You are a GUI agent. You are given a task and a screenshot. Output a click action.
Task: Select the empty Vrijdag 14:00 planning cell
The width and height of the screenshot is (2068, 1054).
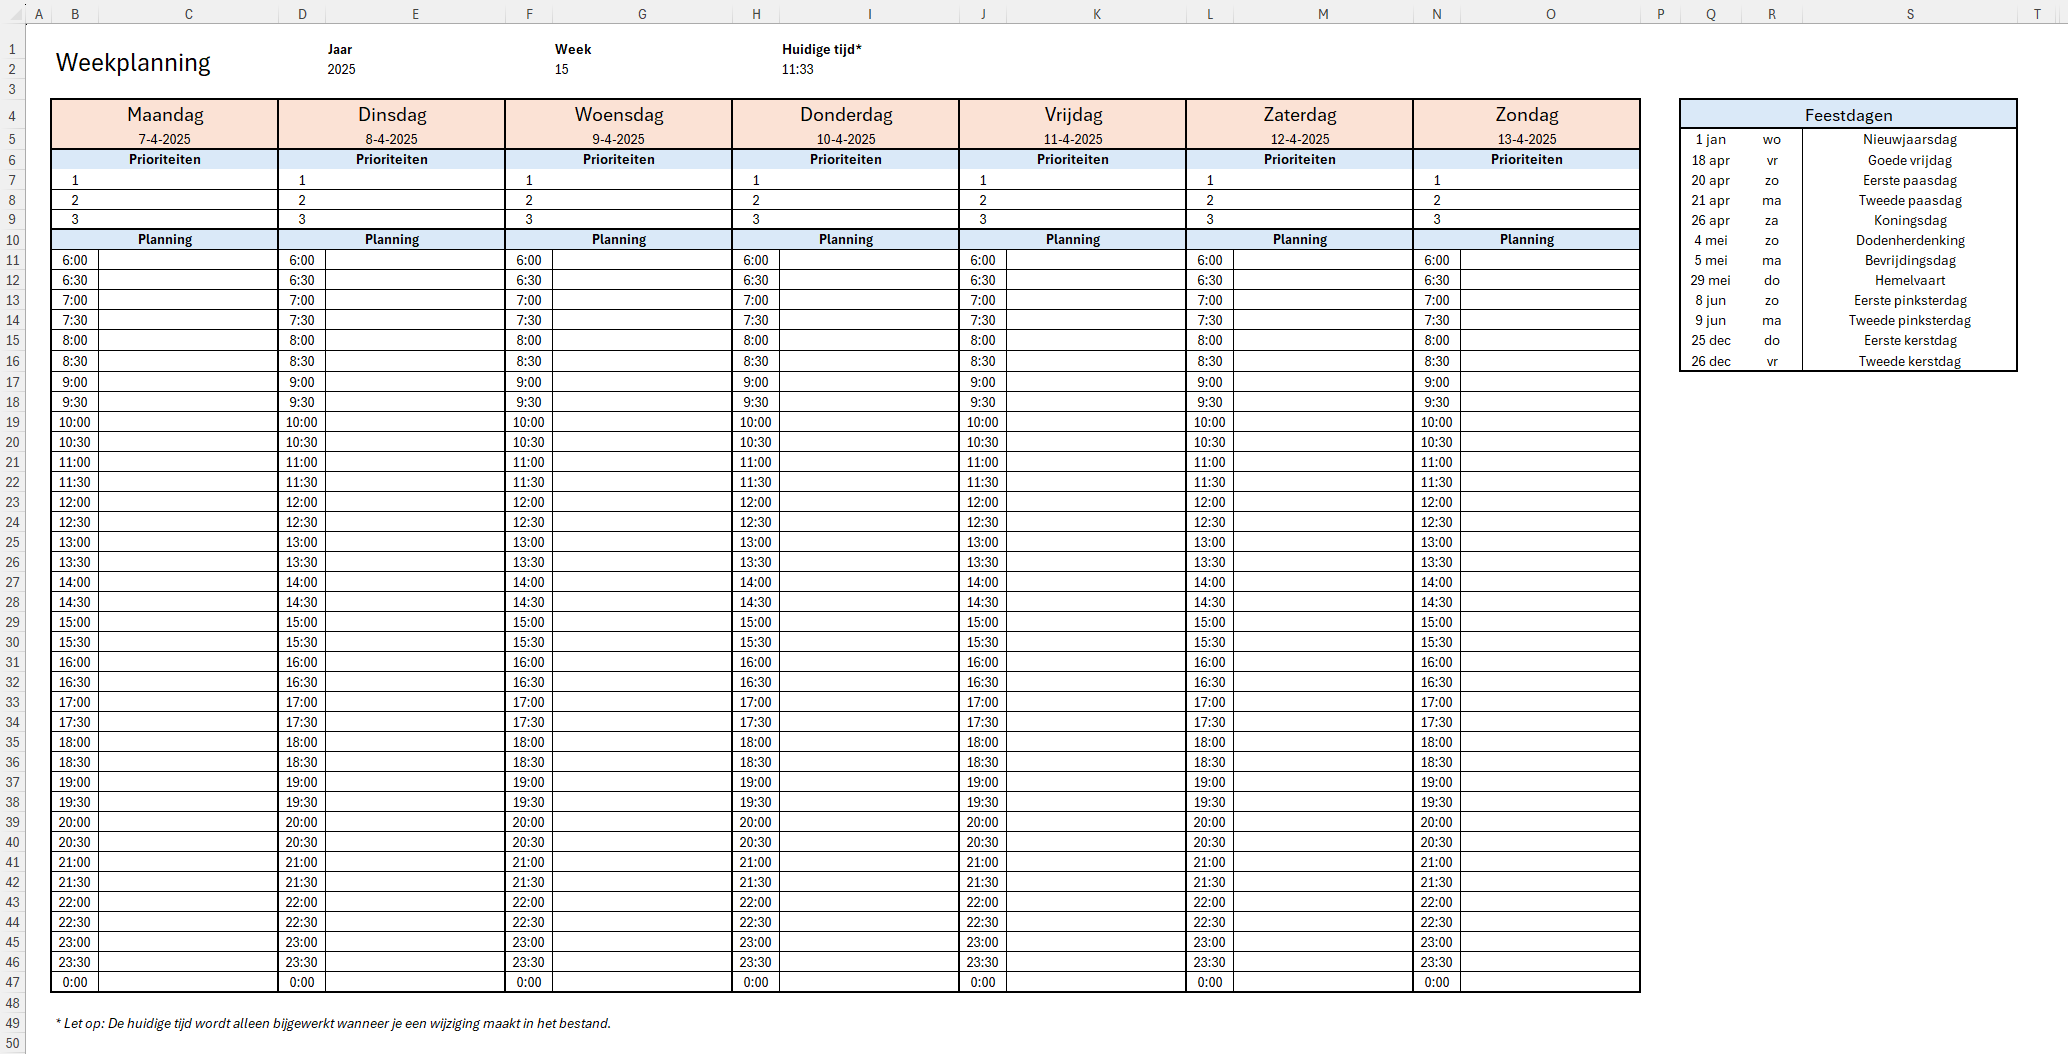point(1096,582)
